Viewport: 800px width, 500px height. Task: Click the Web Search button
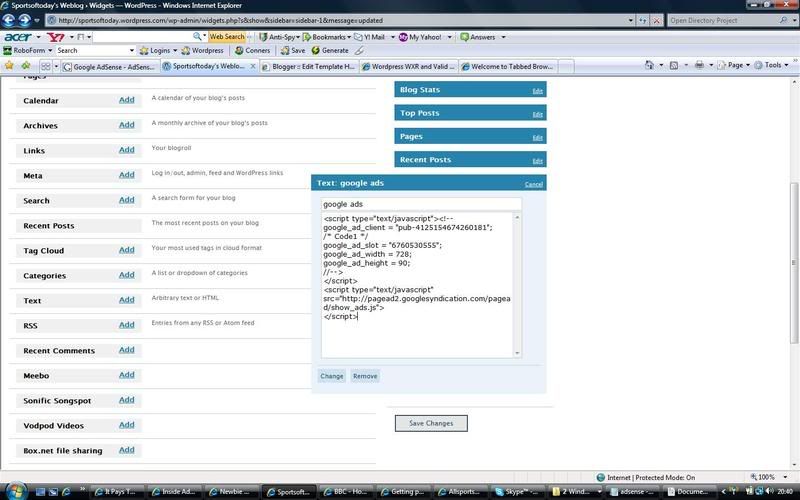227,37
